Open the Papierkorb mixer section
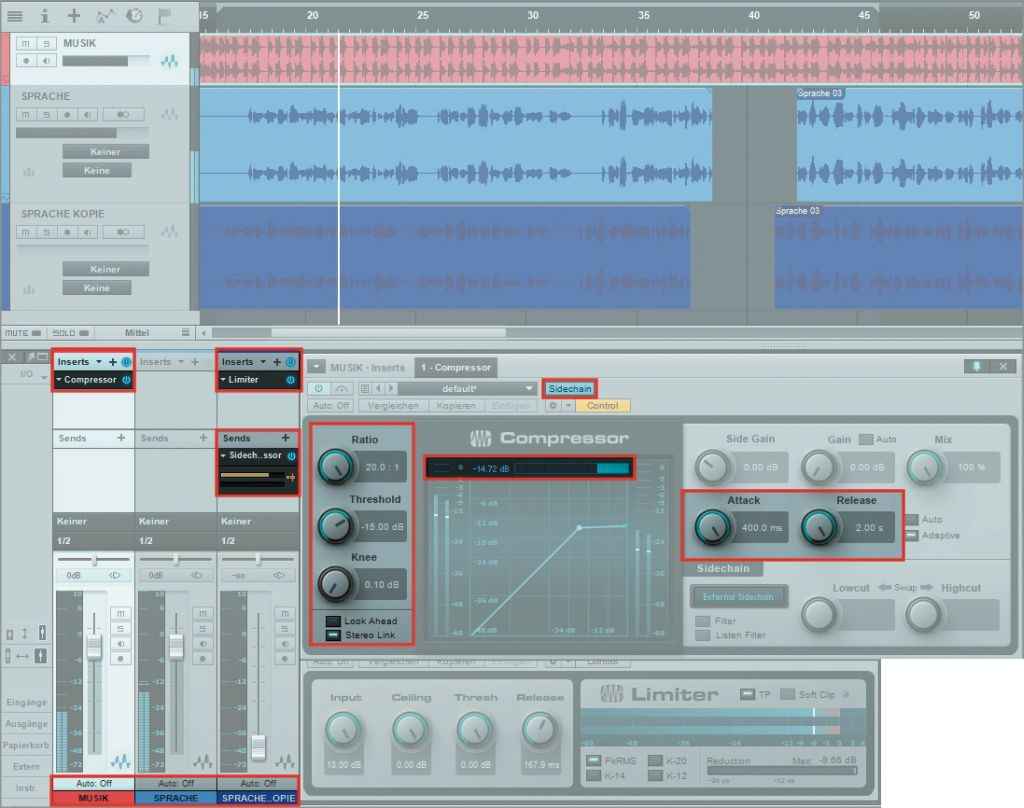 coord(26,745)
